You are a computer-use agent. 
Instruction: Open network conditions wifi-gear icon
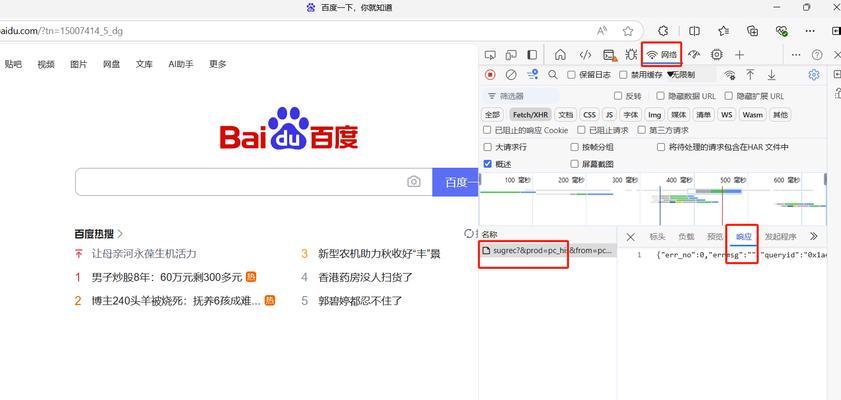tap(730, 75)
